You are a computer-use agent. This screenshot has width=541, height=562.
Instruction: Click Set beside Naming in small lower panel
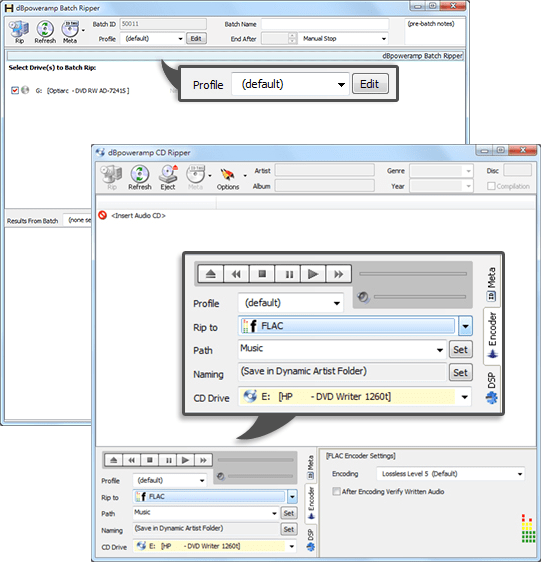[x=289, y=529]
